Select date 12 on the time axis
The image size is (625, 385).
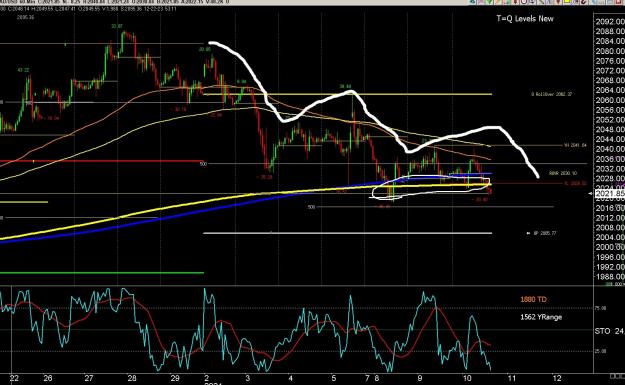point(557,378)
